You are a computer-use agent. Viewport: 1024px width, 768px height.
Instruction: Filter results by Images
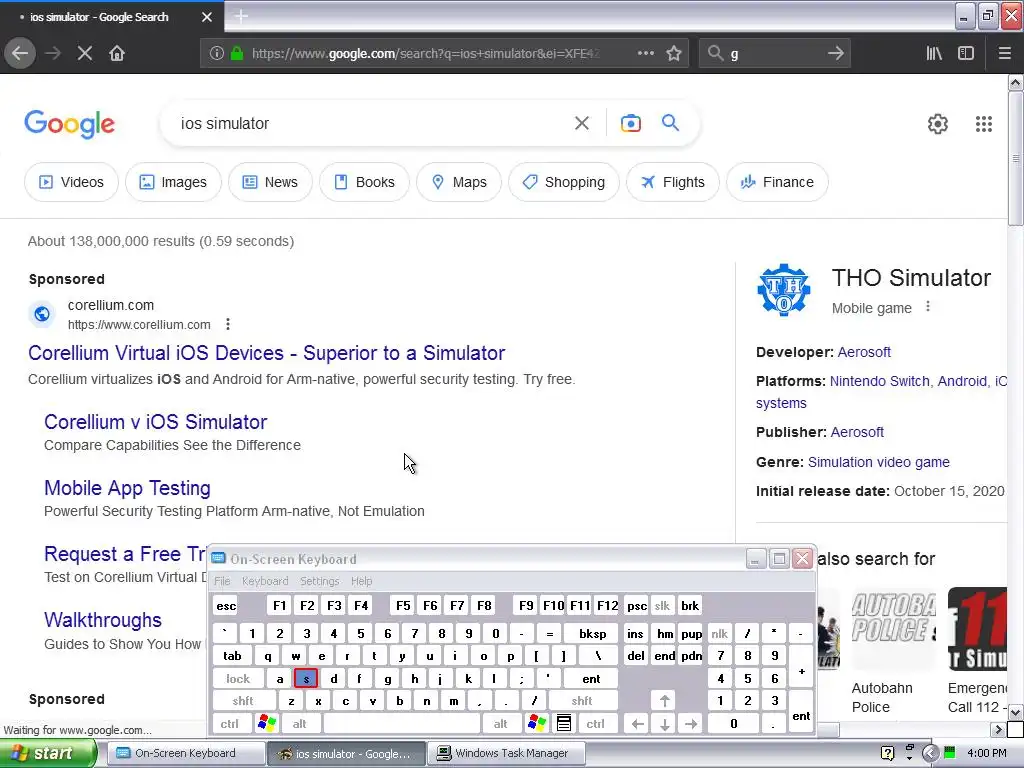tap(173, 182)
